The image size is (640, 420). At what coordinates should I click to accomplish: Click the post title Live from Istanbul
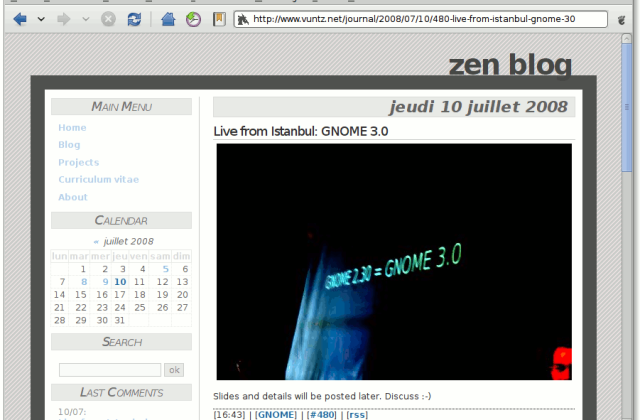coord(301,131)
